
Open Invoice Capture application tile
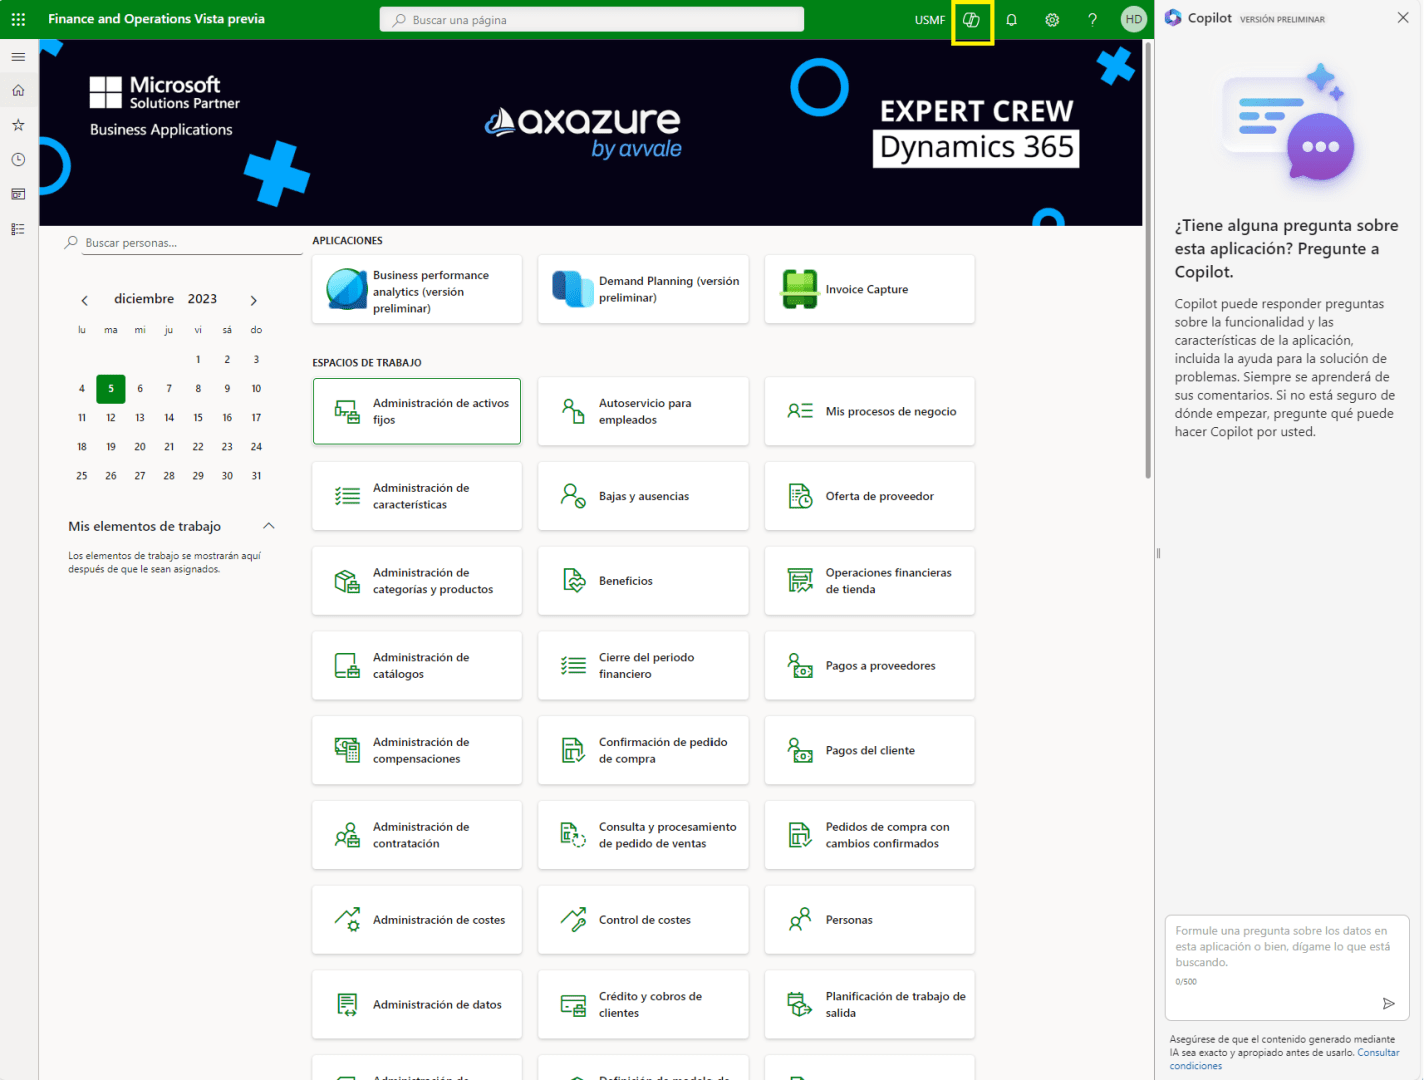(x=869, y=290)
